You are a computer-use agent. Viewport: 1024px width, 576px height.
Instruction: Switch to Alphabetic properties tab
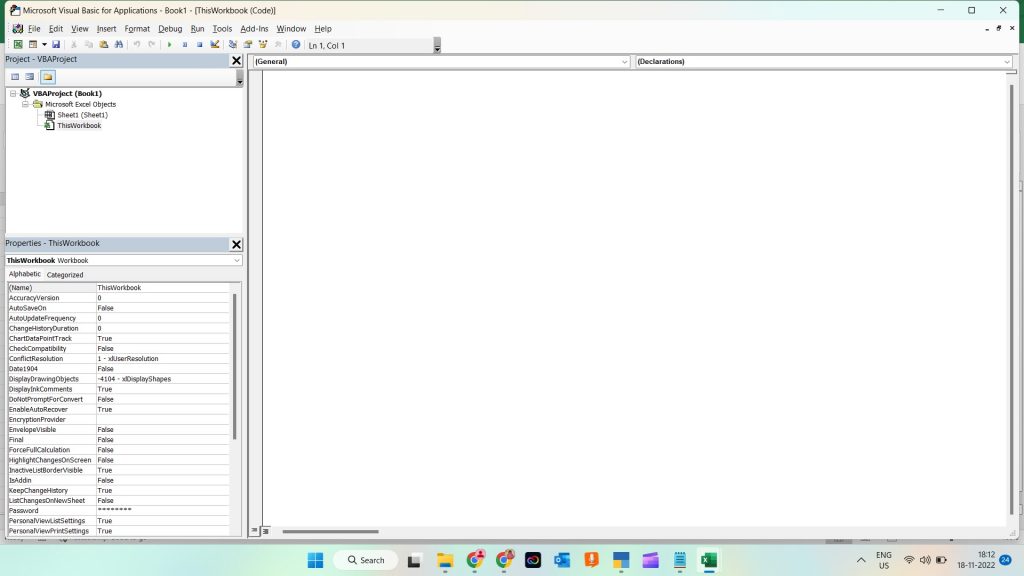click(25, 274)
